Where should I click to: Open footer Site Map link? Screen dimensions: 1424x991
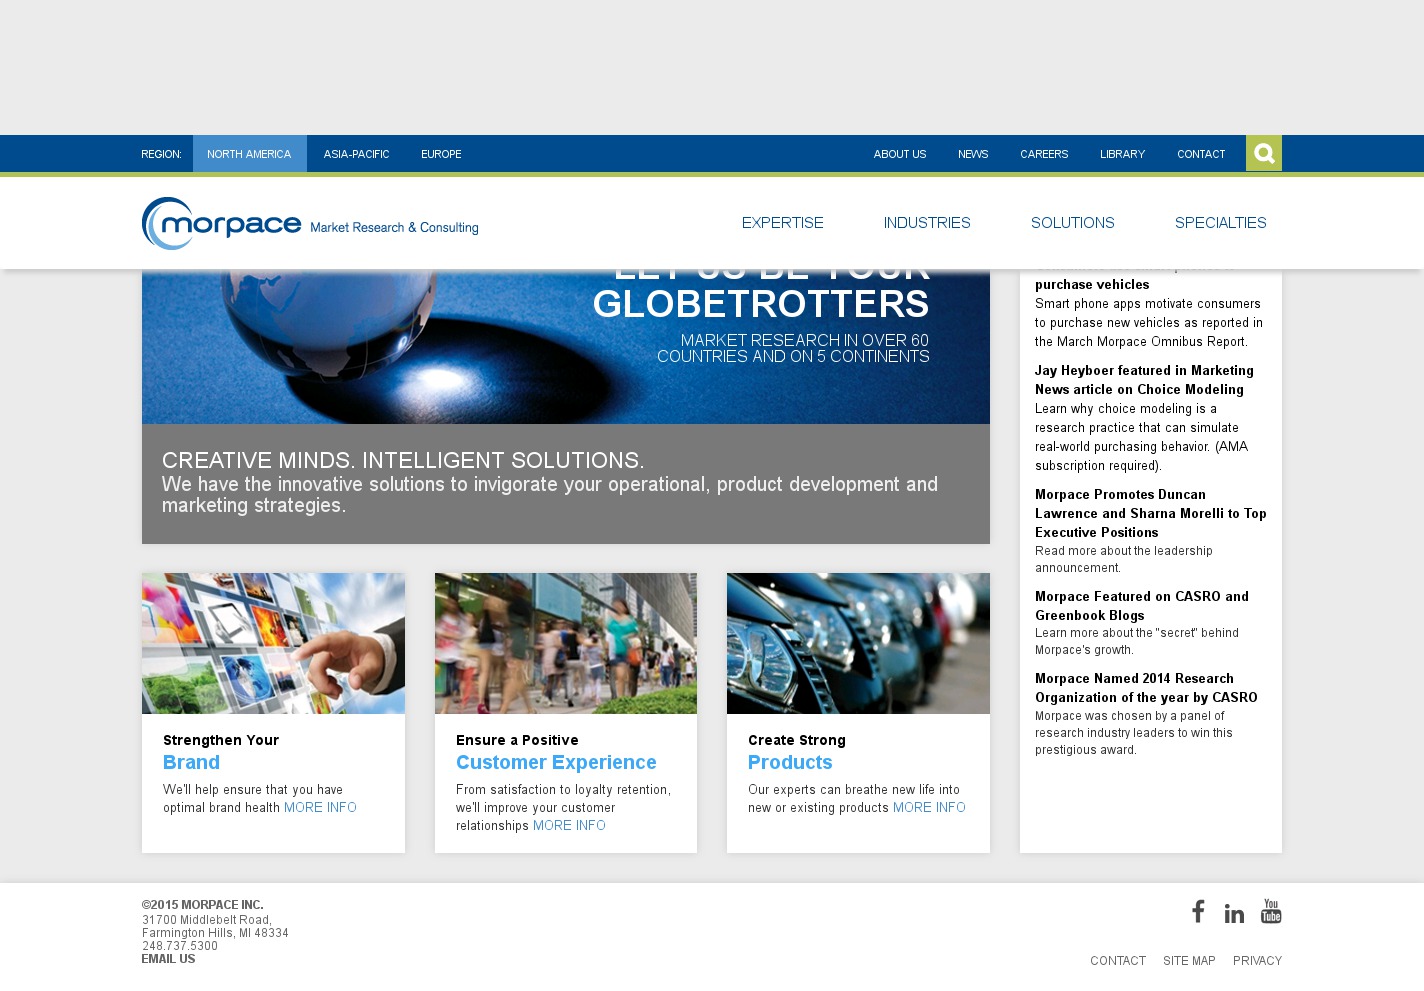coord(1189,961)
